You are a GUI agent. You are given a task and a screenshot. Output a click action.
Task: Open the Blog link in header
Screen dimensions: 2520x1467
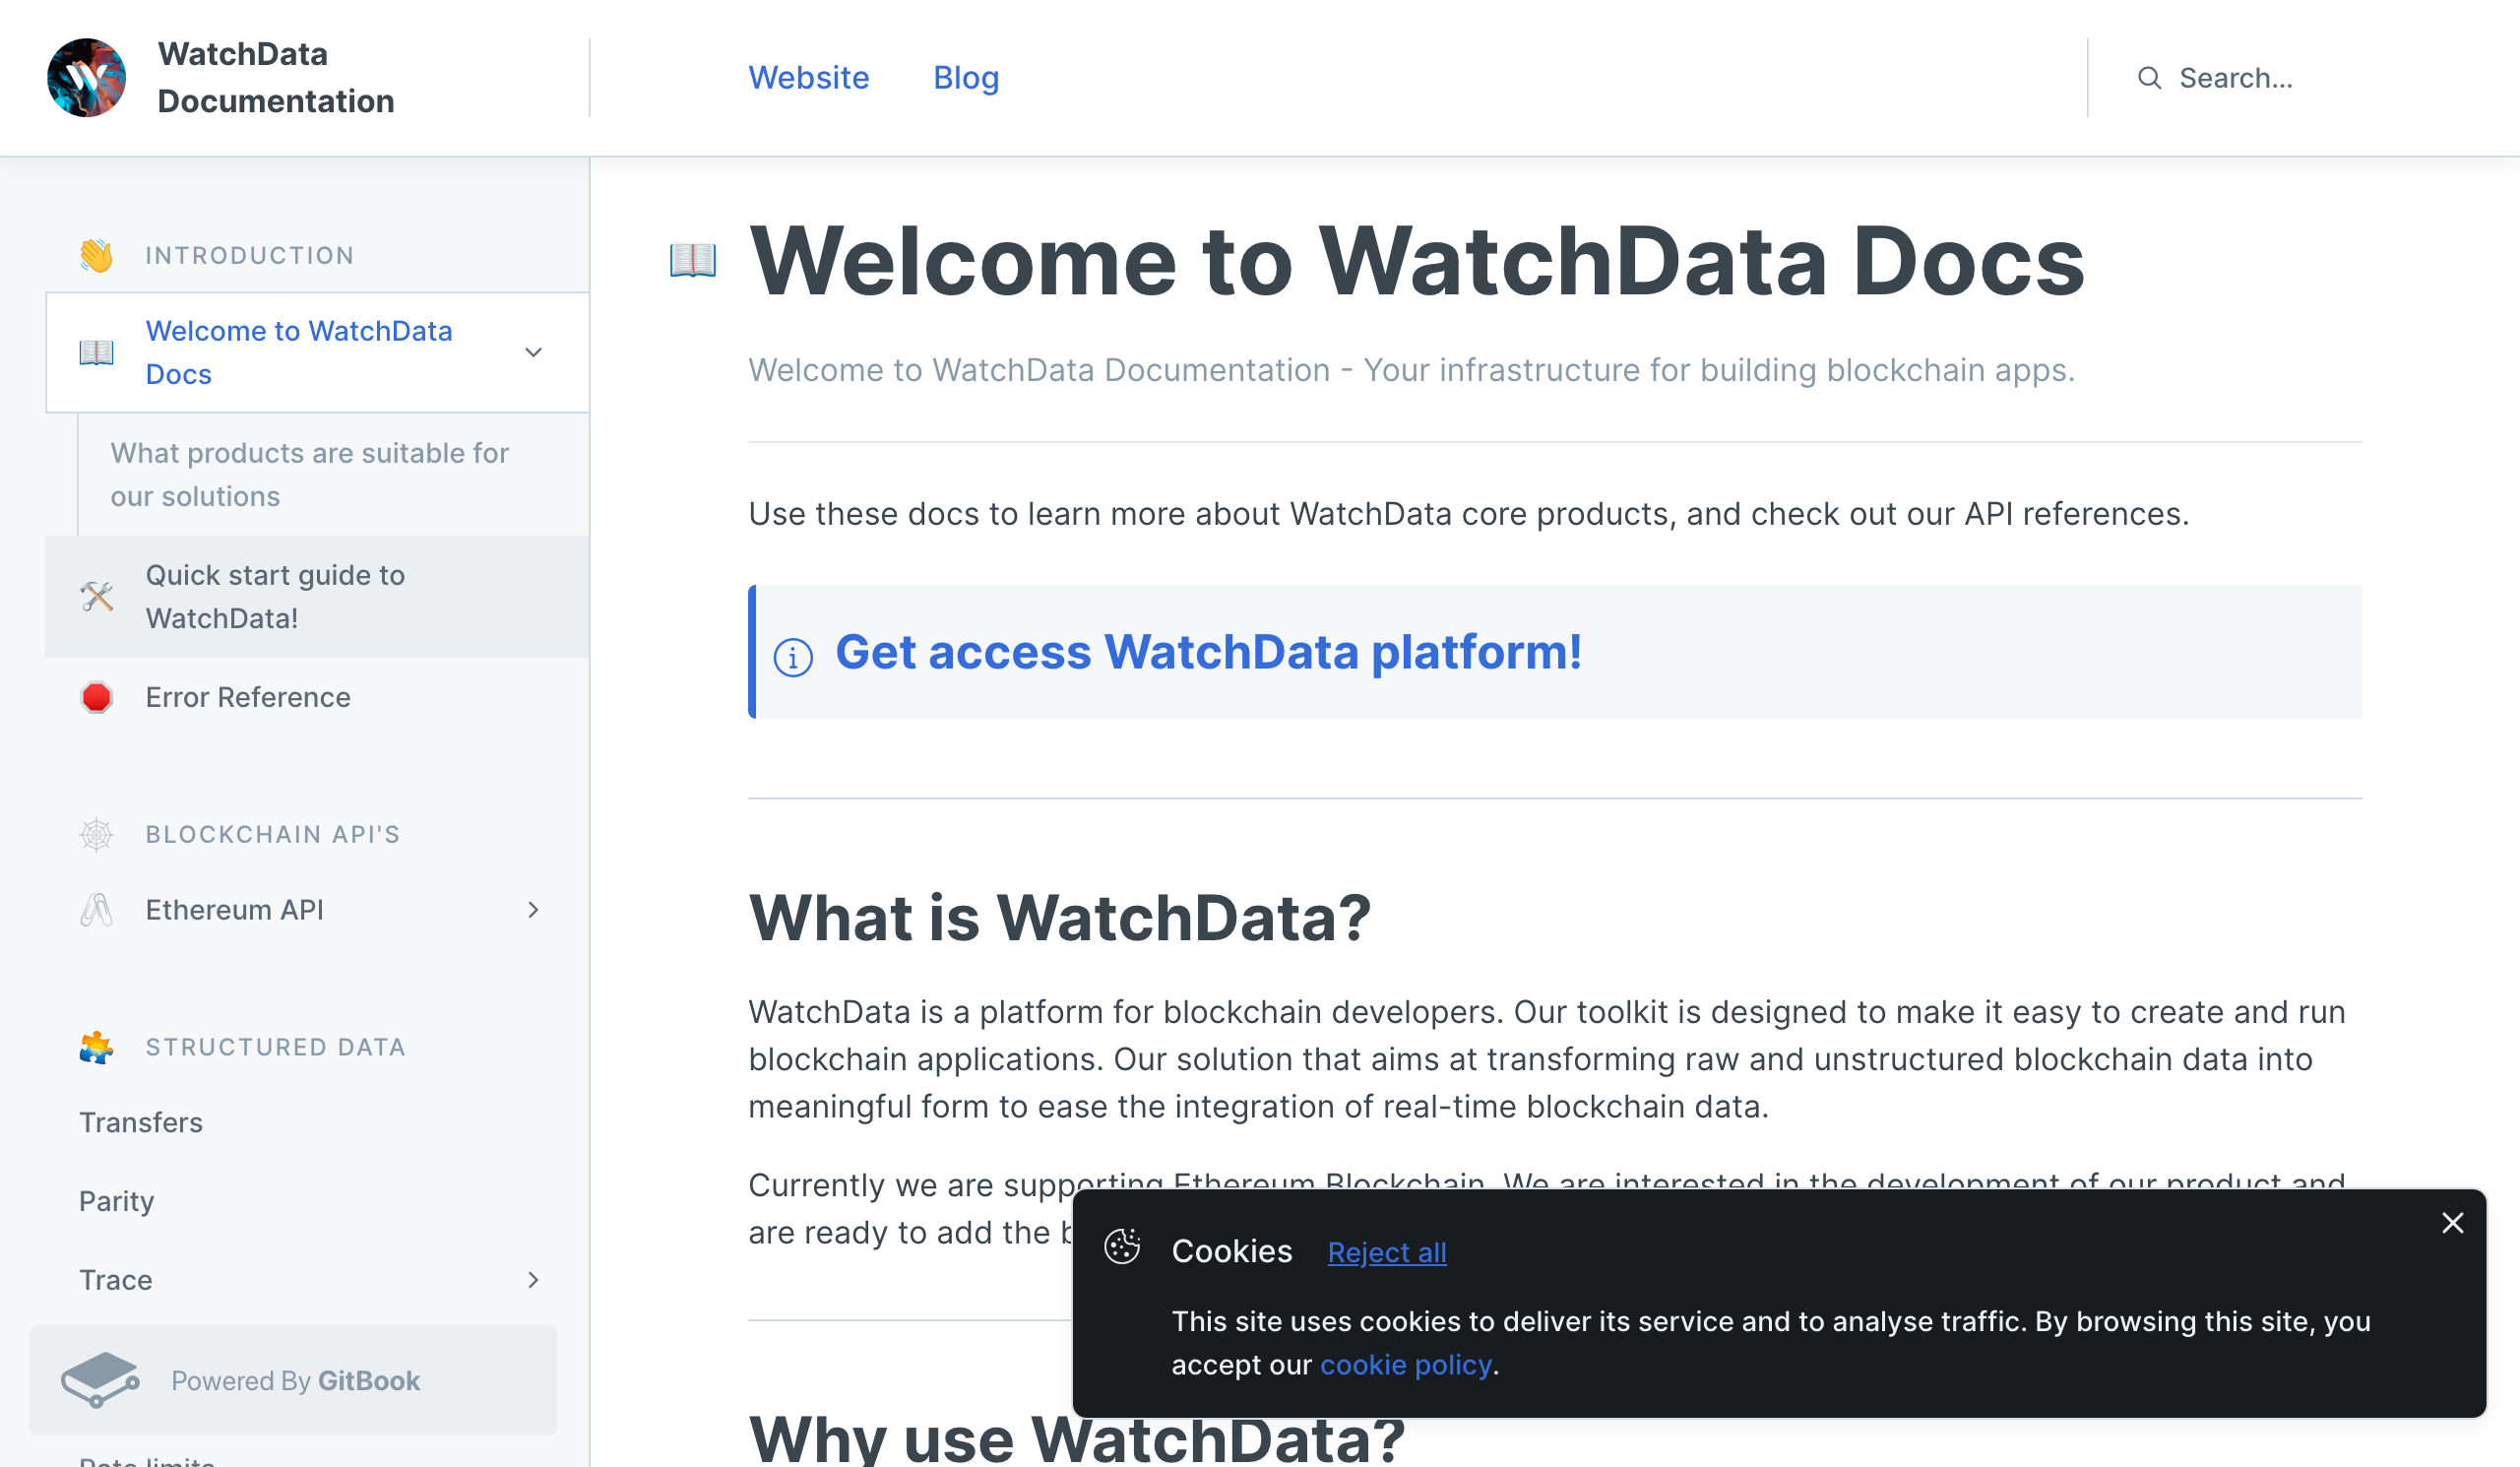coord(965,78)
